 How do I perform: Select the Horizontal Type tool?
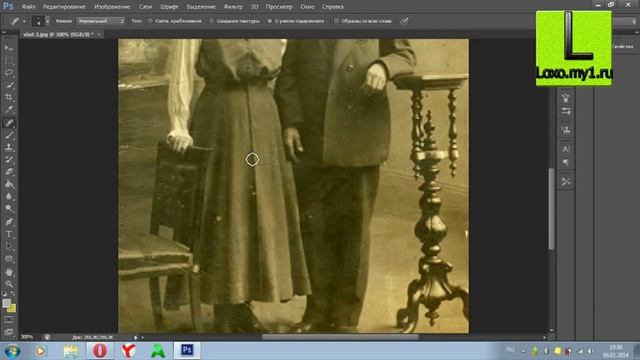[x=9, y=234]
